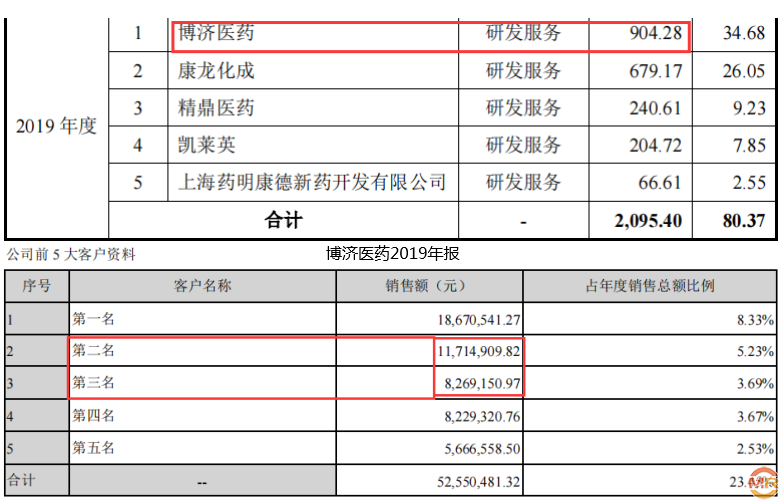
Task: Click the ratio 3.69%
Action: tap(756, 384)
